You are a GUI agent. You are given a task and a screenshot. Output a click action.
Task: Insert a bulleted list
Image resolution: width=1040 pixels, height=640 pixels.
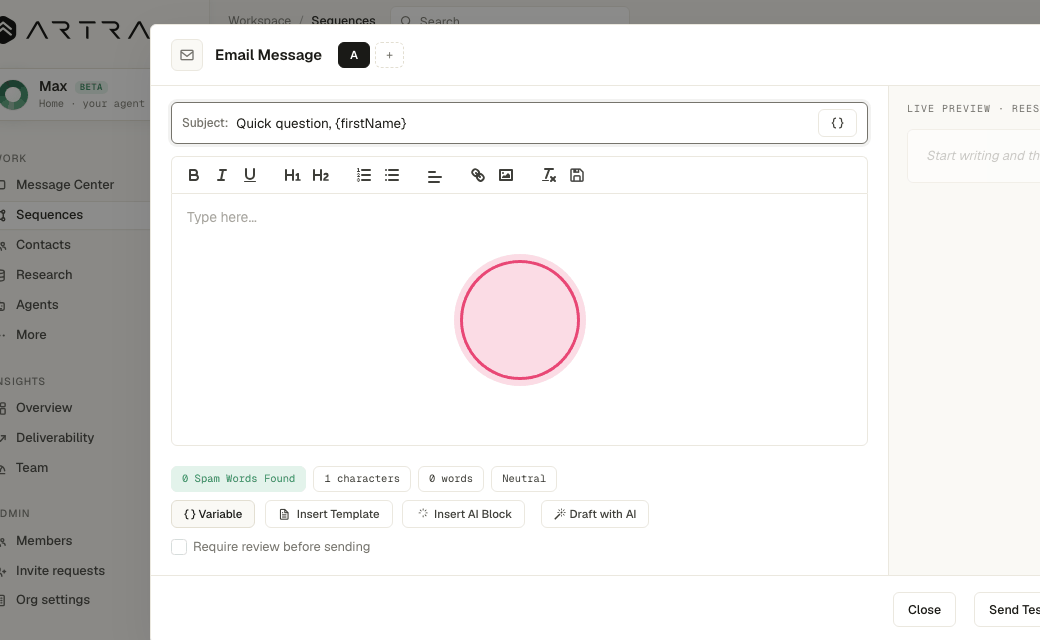[392, 175]
